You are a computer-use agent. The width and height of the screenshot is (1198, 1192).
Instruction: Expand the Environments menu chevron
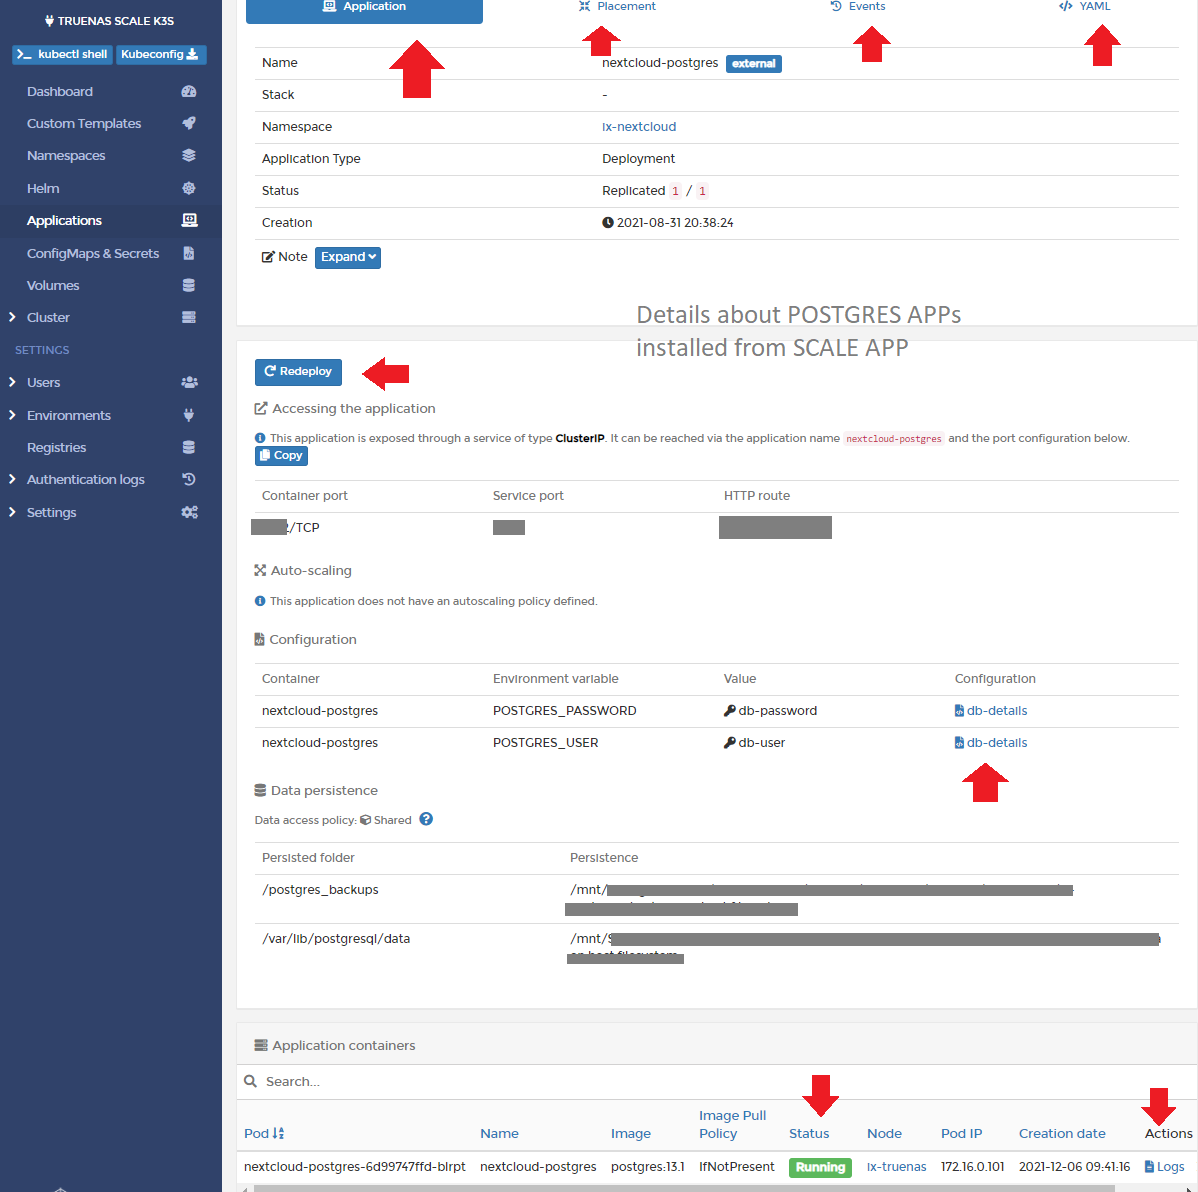coord(12,415)
